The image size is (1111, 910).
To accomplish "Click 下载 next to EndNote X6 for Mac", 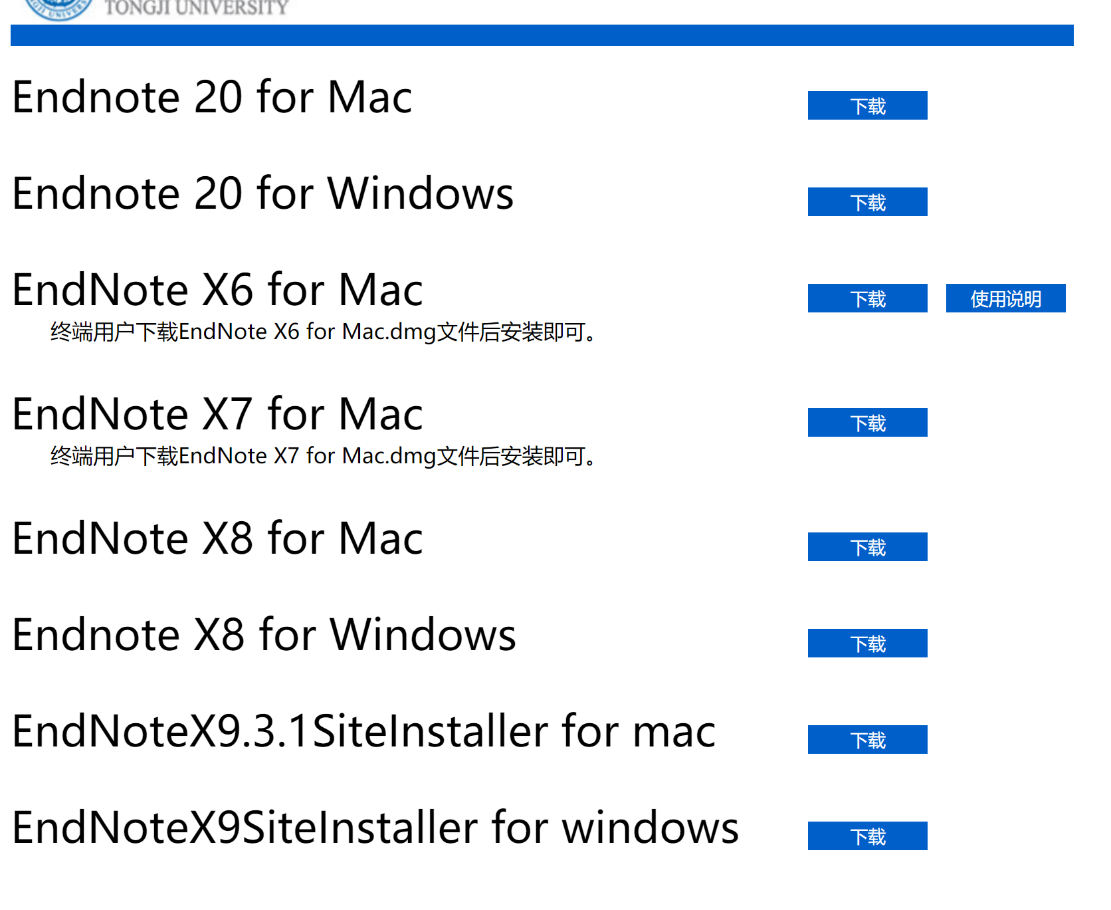I will pos(867,299).
